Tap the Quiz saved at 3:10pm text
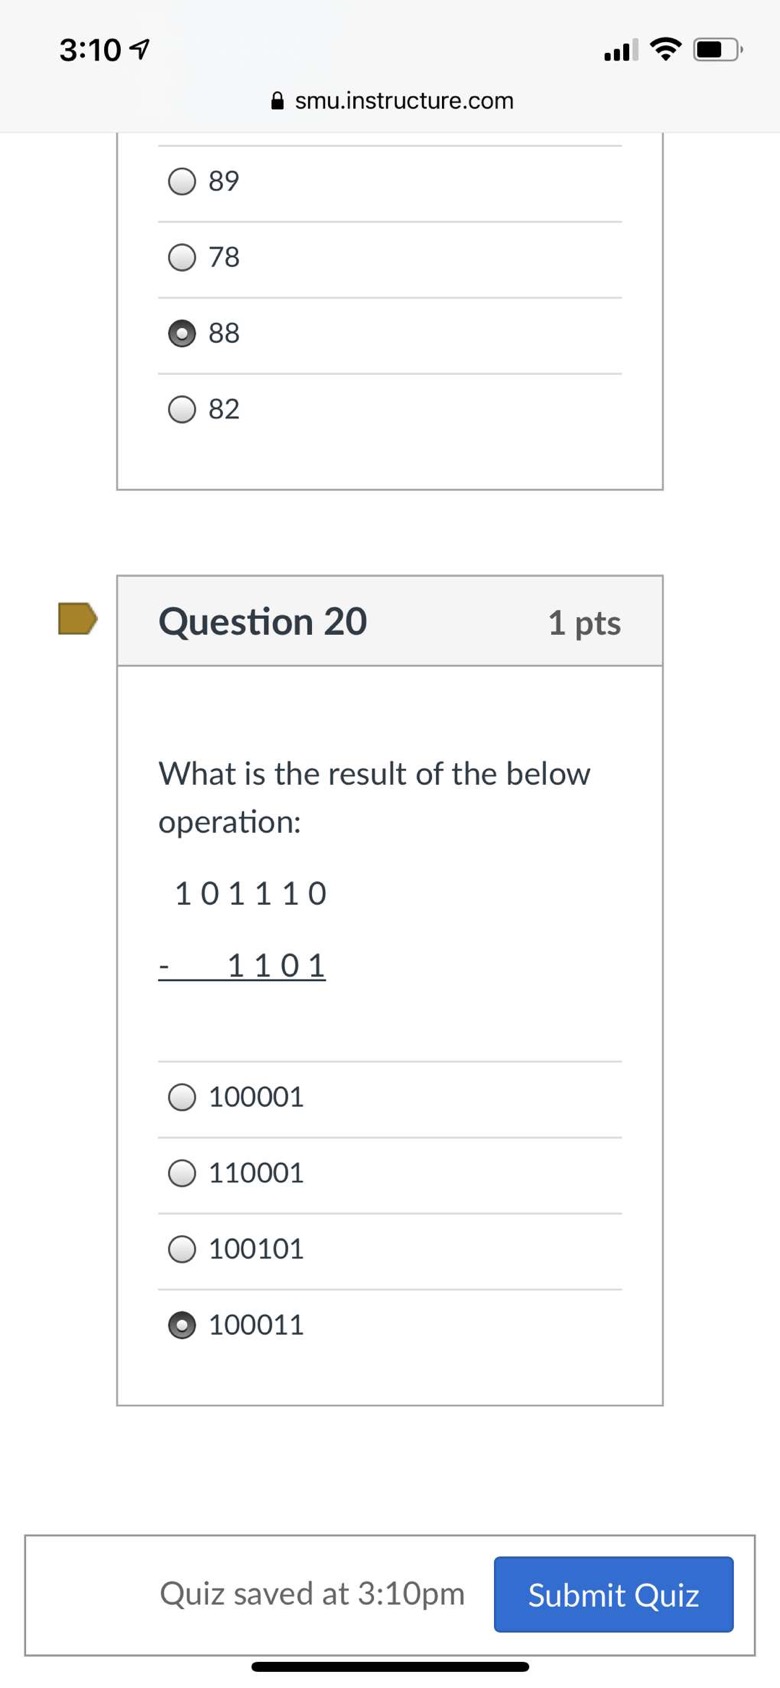Screen dimensions: 780x1688 312,1593
